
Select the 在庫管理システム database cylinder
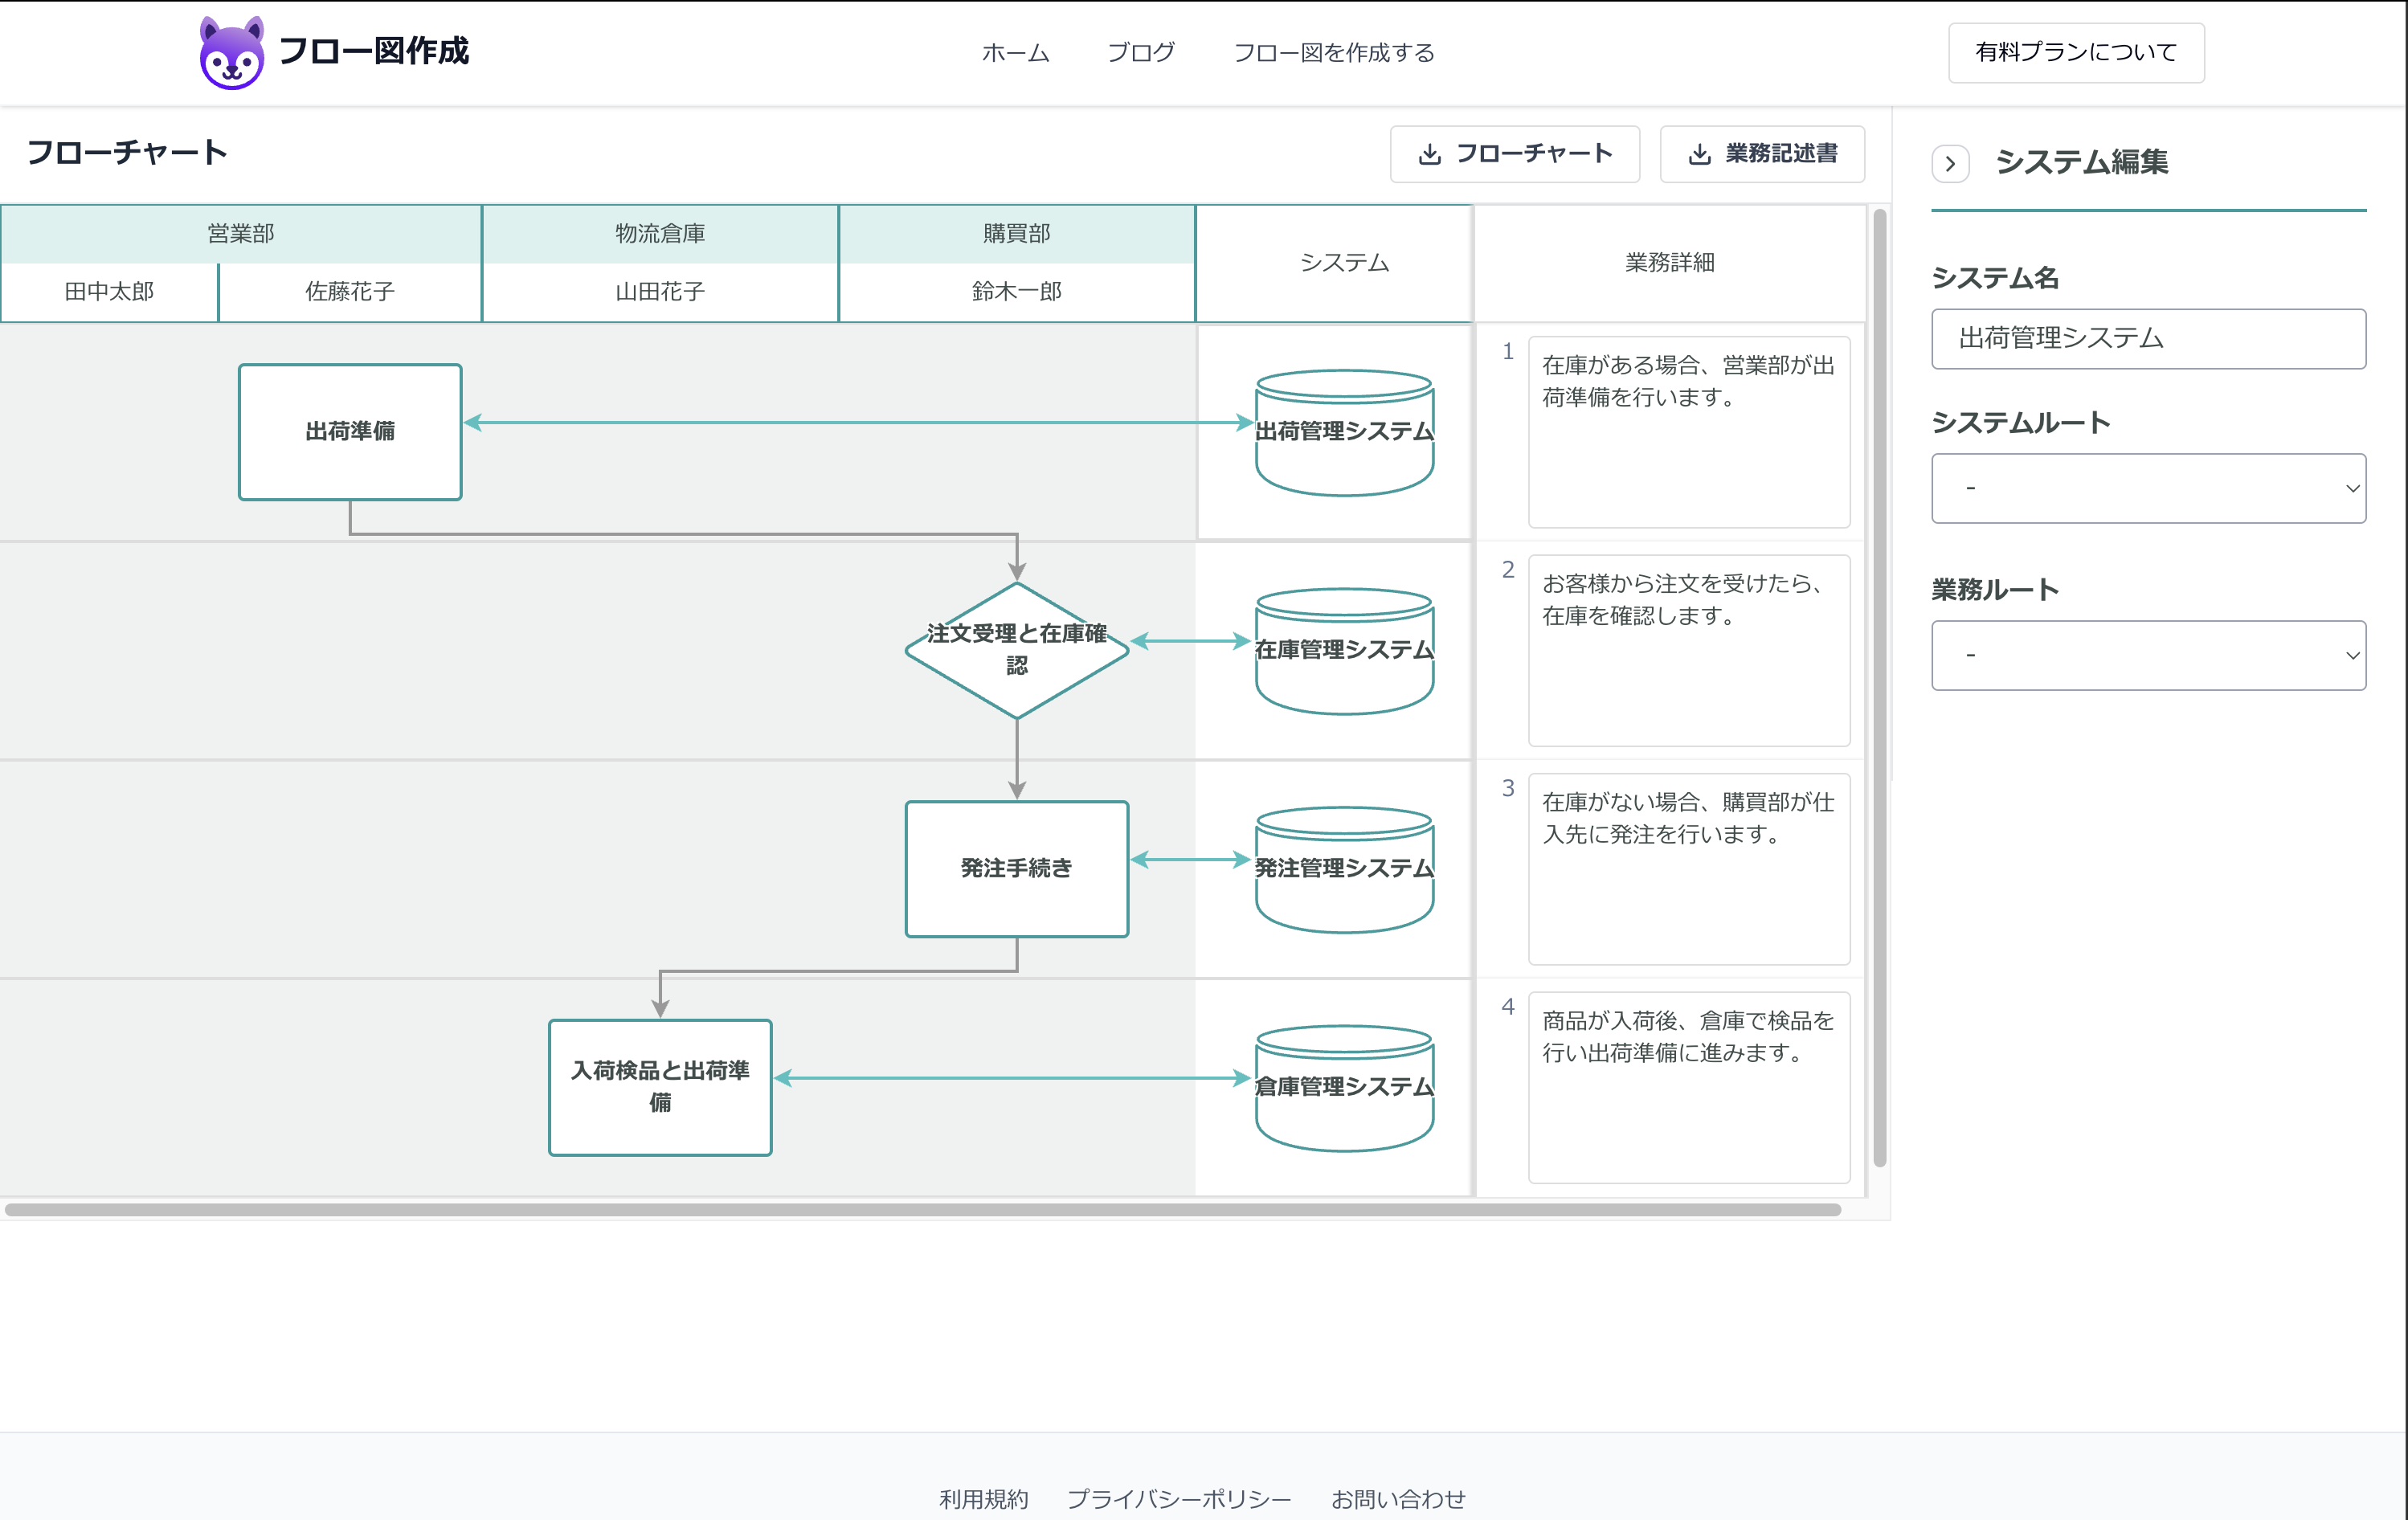(x=1344, y=651)
